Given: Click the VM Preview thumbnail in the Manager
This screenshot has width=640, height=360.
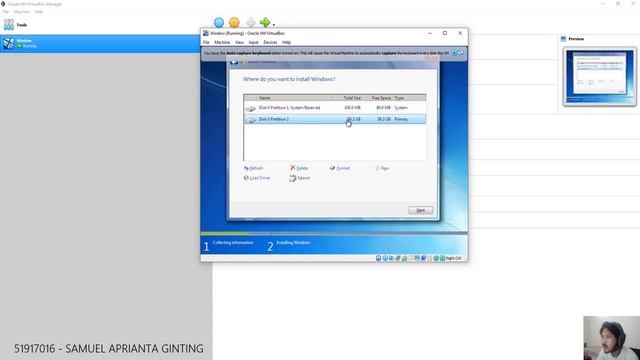Looking at the screenshot, I should 600,77.
